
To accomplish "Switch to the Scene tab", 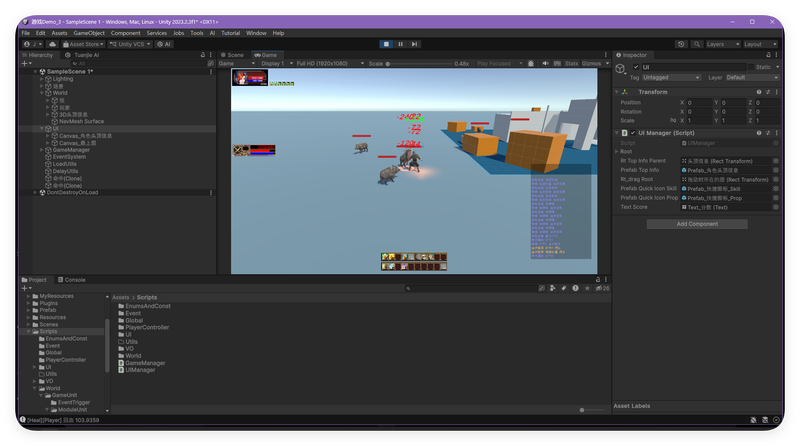I will pos(232,55).
